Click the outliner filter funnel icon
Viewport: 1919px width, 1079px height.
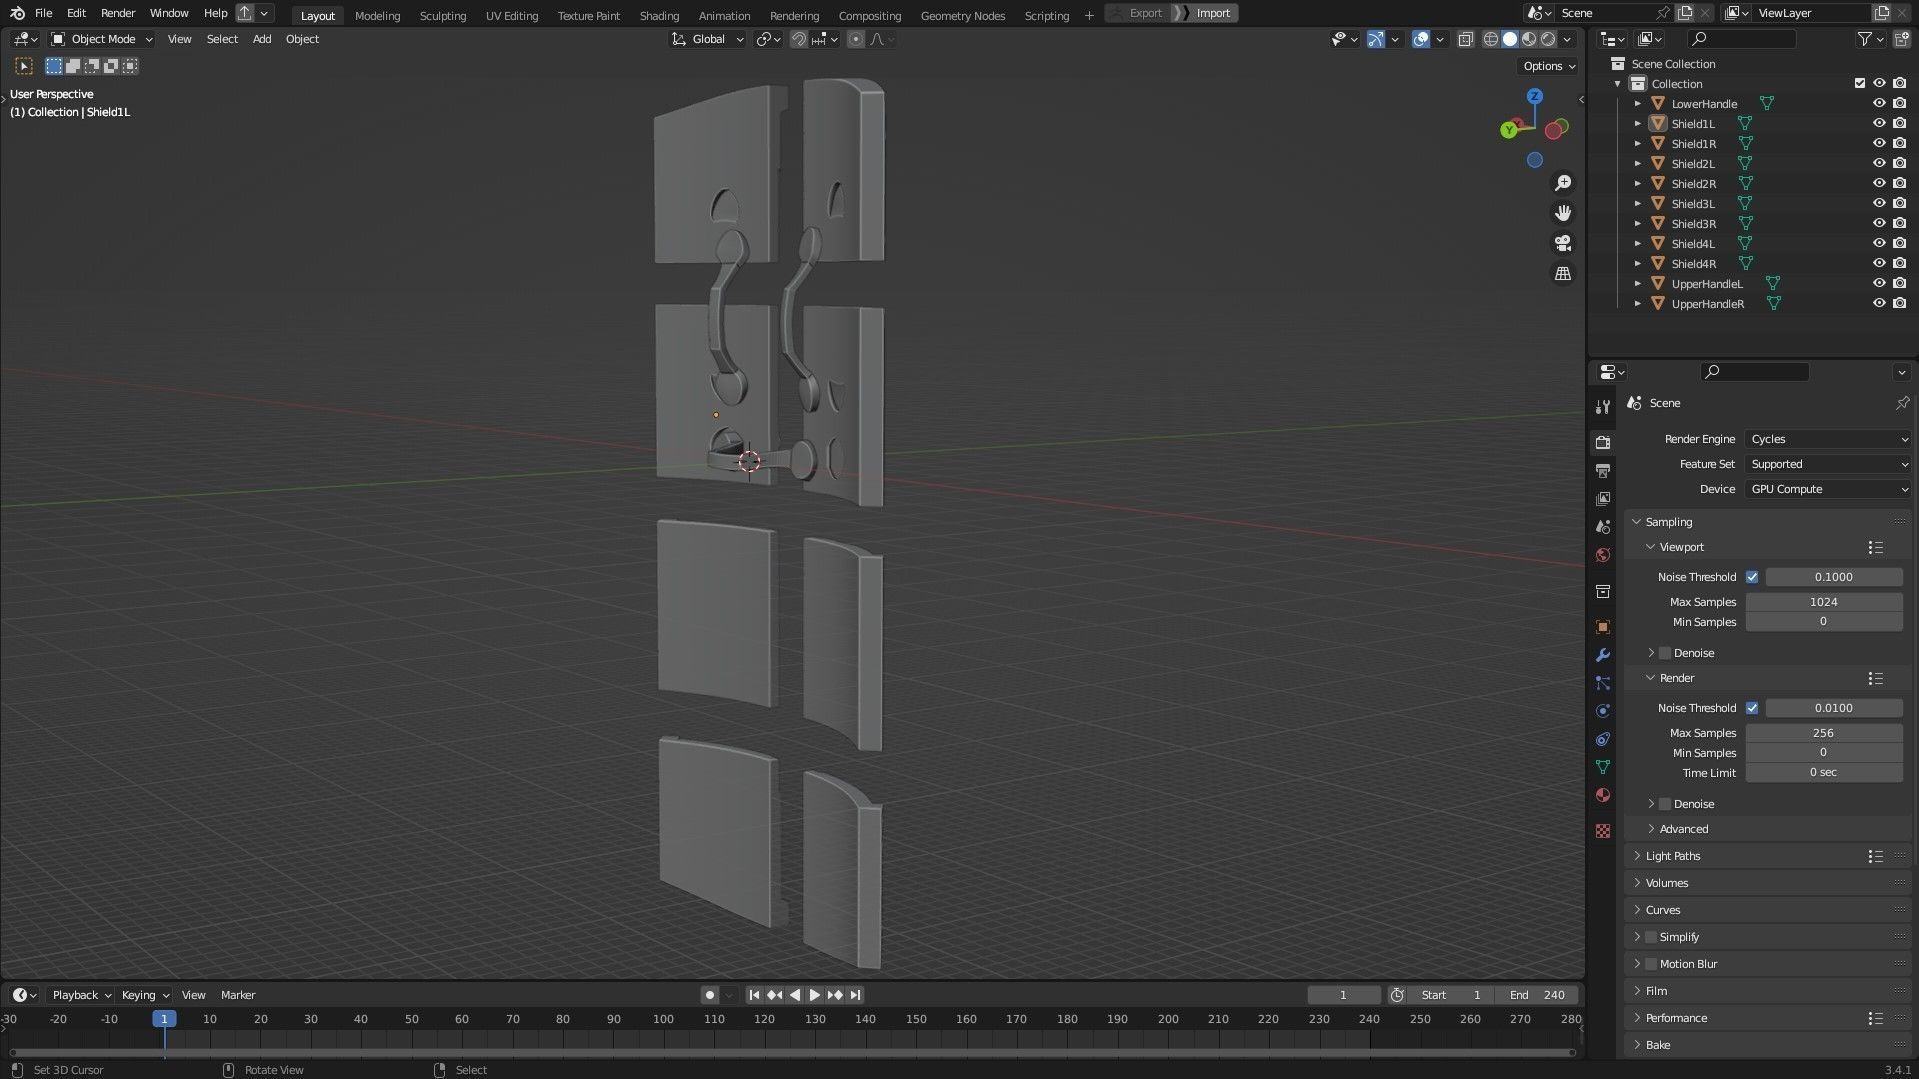1864,39
